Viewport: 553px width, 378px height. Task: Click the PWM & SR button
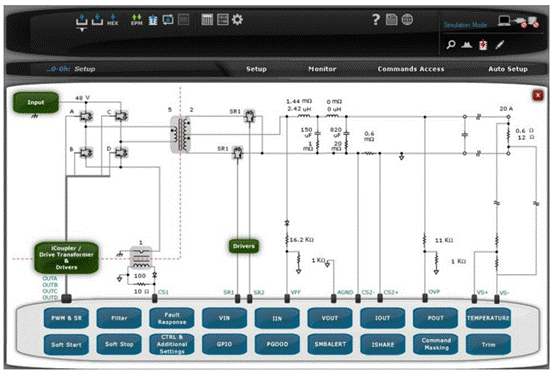[66, 318]
